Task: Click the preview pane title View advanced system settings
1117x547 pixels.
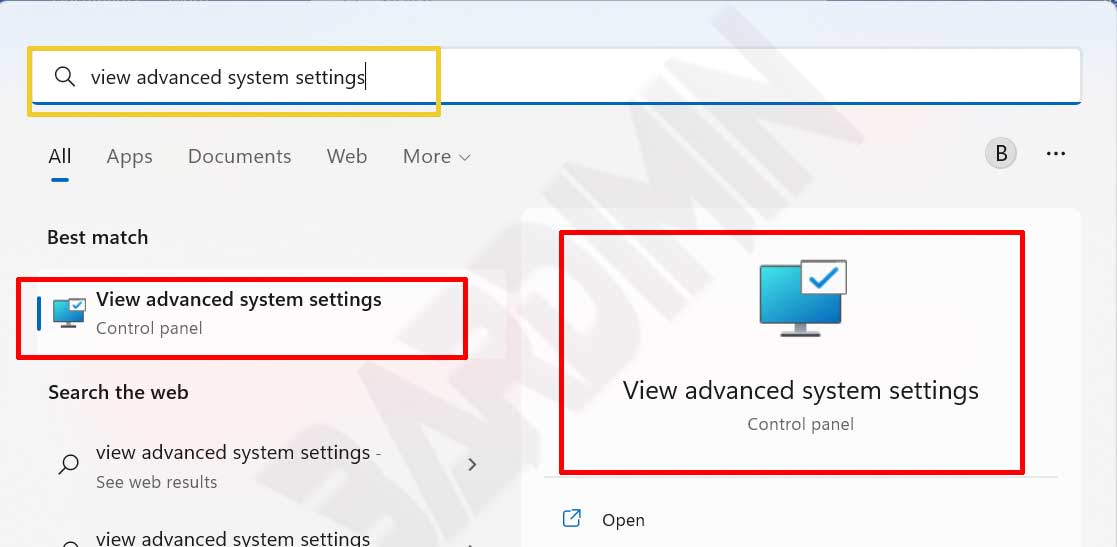Action: tap(800, 390)
